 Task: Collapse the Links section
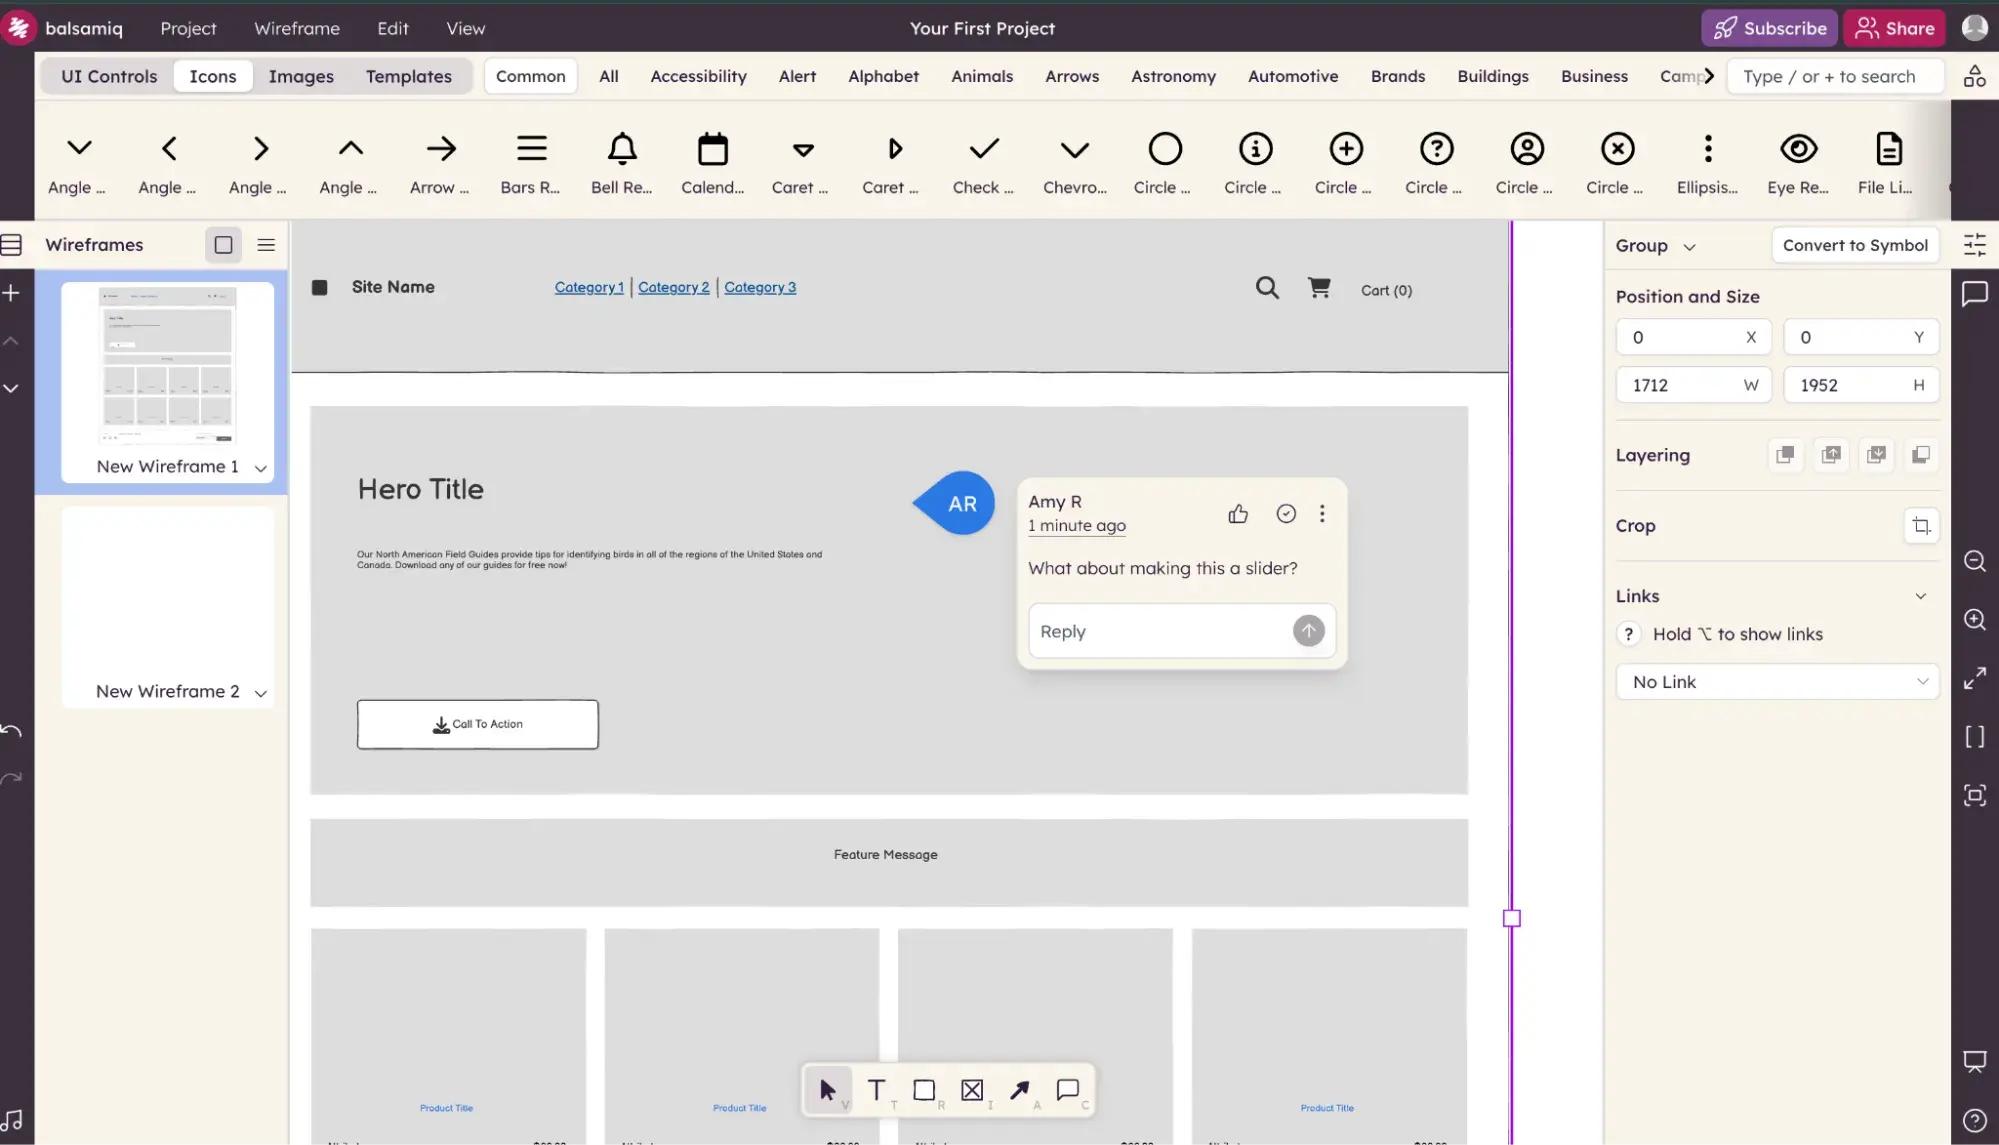tap(1920, 596)
